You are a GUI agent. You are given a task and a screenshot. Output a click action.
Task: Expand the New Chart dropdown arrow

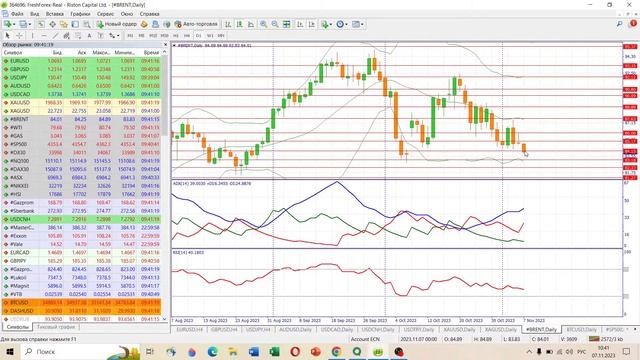[x=14, y=24]
